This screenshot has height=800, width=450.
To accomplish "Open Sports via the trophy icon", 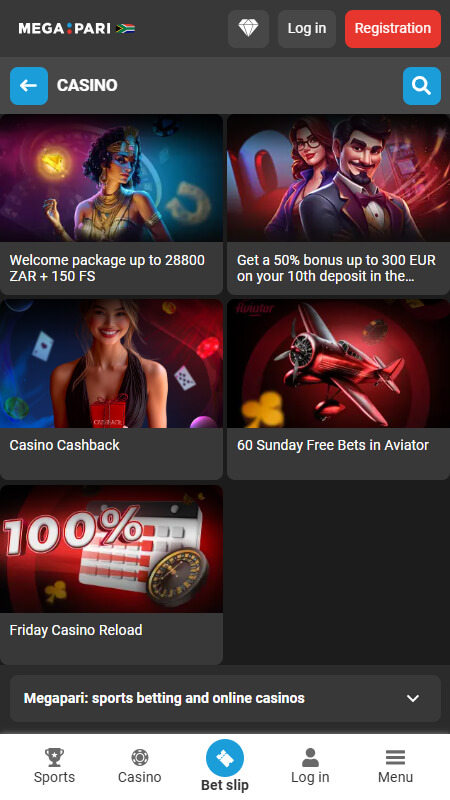I will click(x=54, y=766).
